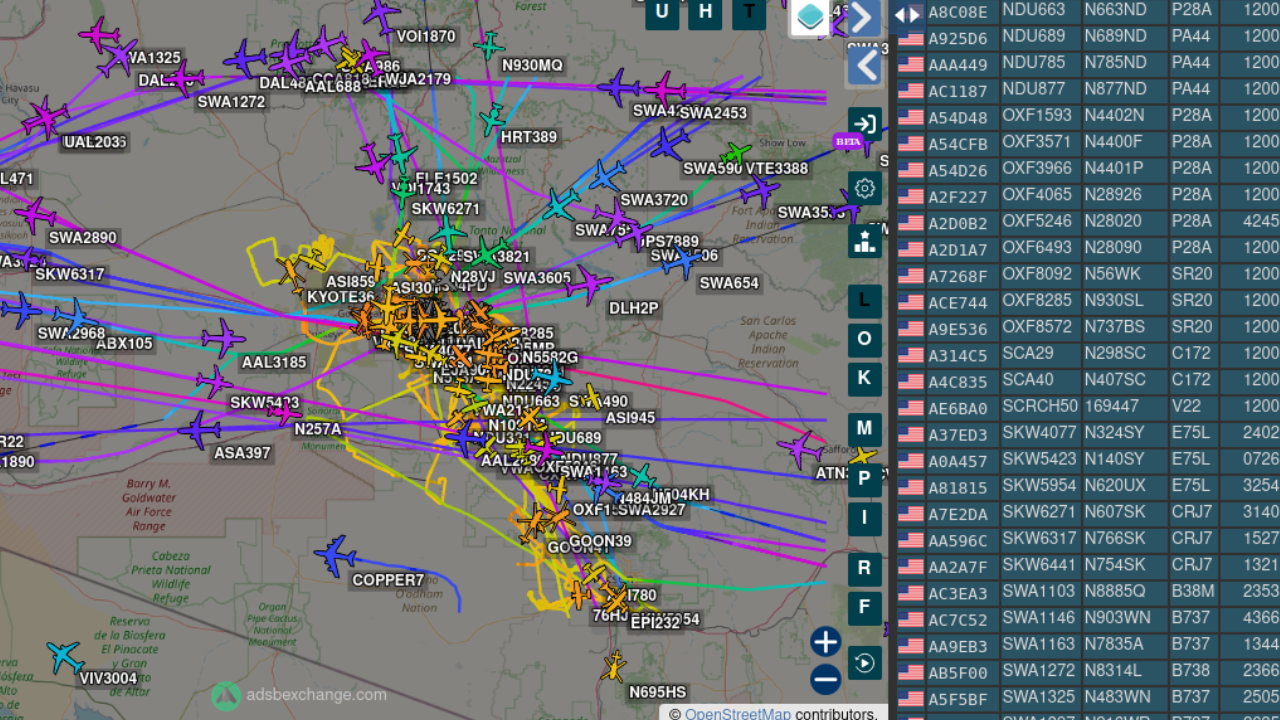This screenshot has width=1280, height=720.
Task: Toggle the O map button
Action: [x=865, y=340]
